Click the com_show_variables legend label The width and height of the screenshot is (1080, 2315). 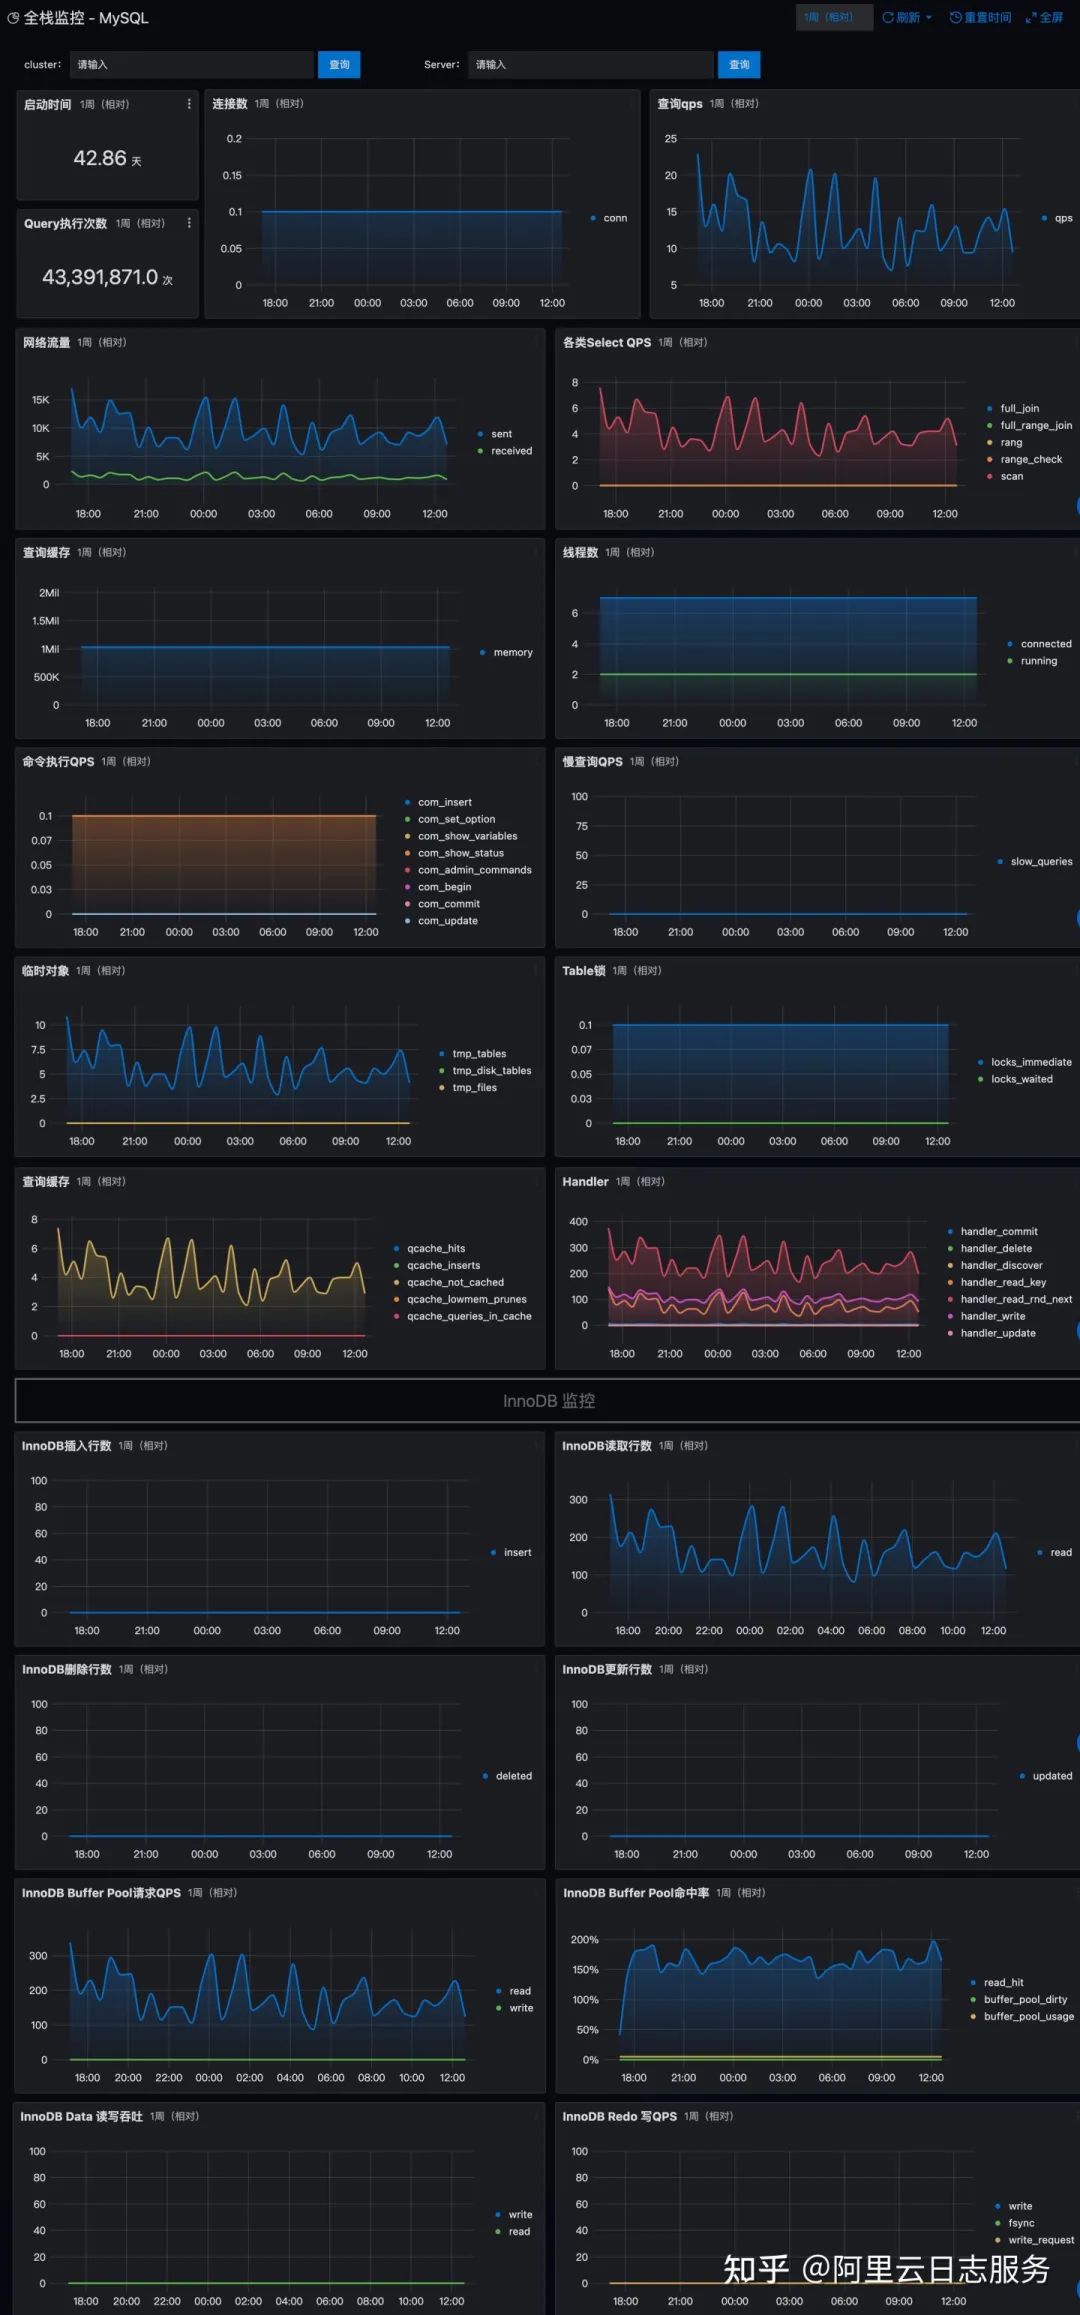tap(468, 836)
